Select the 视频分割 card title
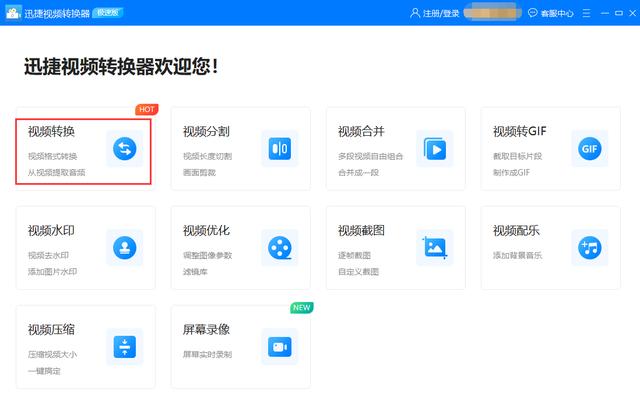 207,131
